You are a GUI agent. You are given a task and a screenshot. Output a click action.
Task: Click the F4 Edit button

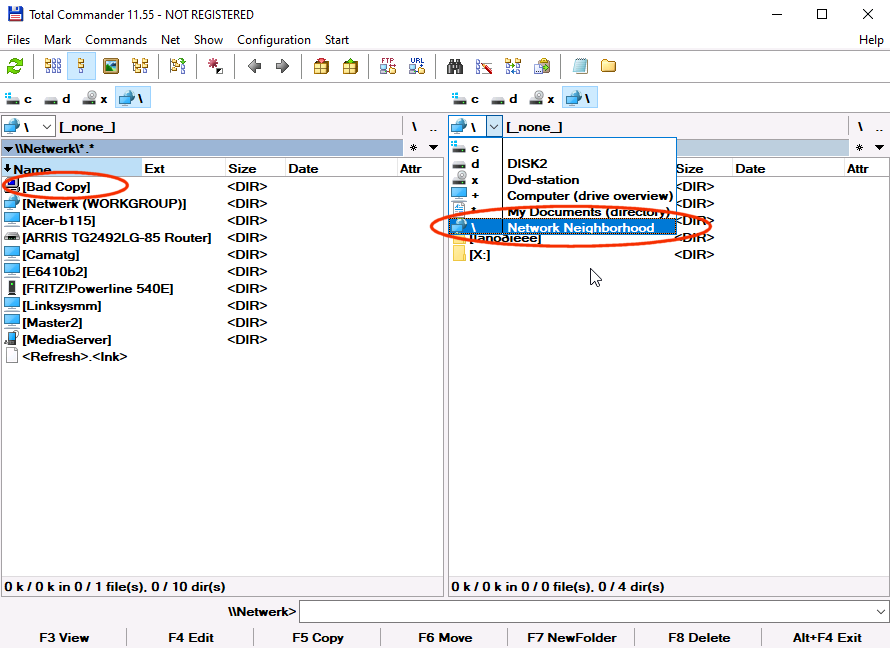[x=190, y=637]
